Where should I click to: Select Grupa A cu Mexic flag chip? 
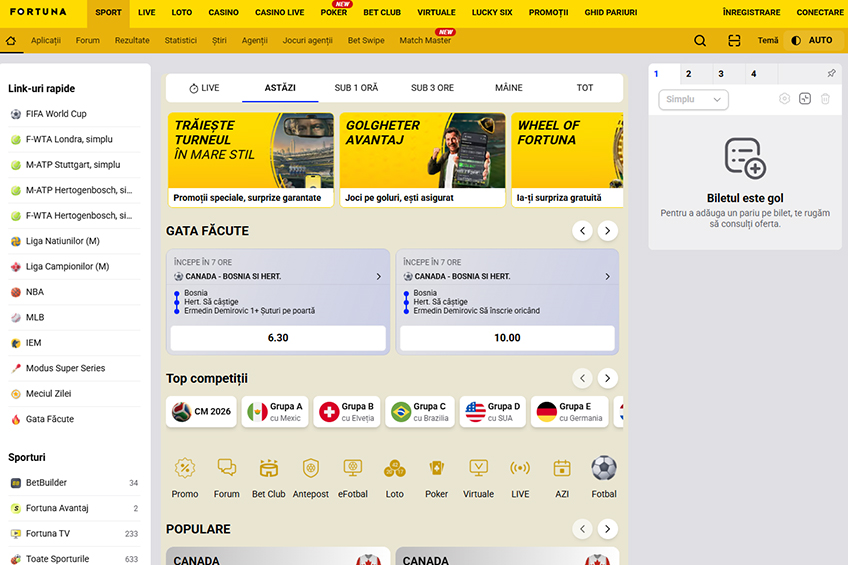click(x=275, y=411)
